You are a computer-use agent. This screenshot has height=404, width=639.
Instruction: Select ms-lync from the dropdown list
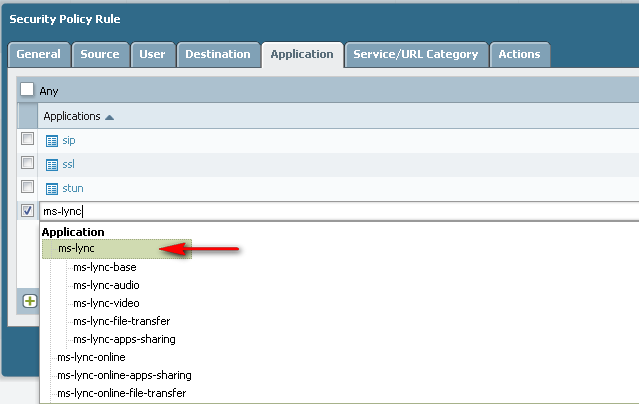click(x=117, y=249)
